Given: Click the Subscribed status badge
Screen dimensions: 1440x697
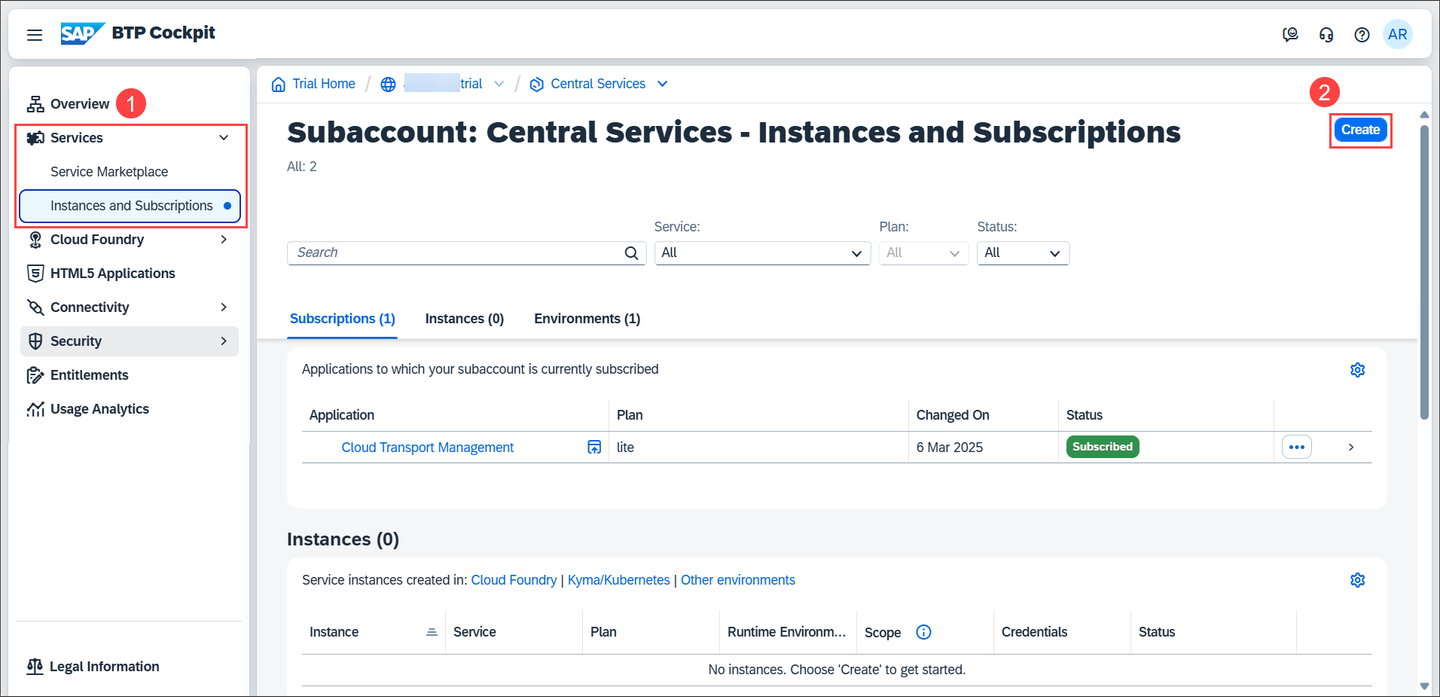Looking at the screenshot, I should tap(1103, 447).
